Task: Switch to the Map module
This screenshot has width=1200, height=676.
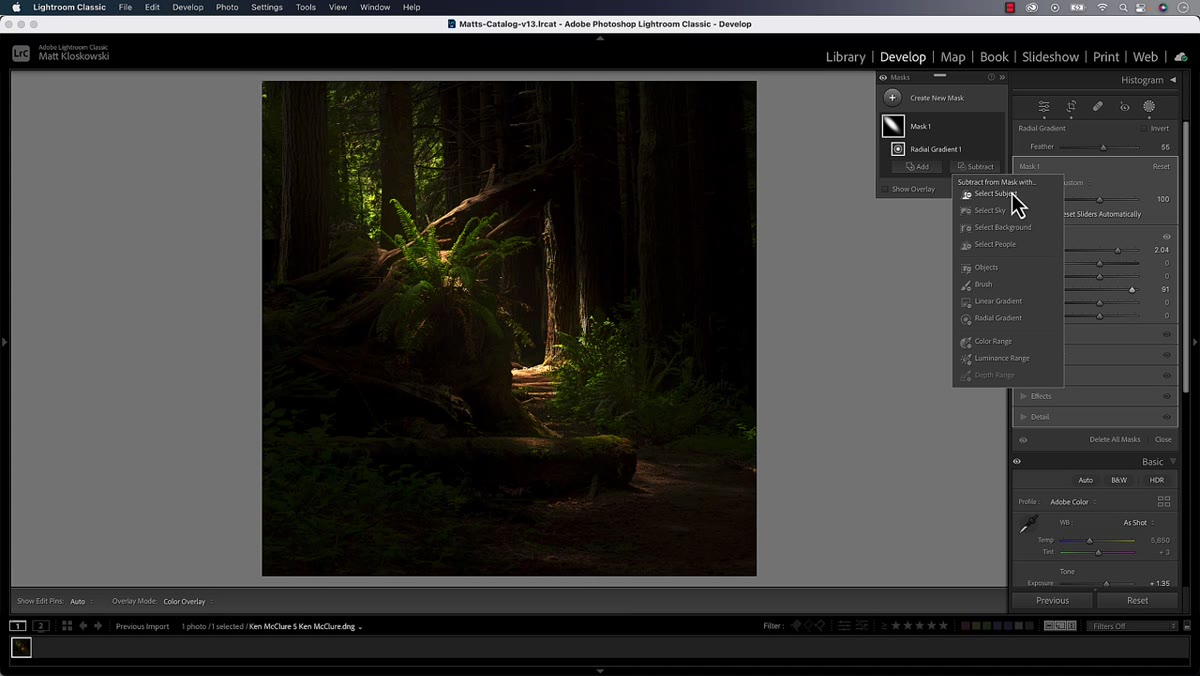Action: pos(953,57)
